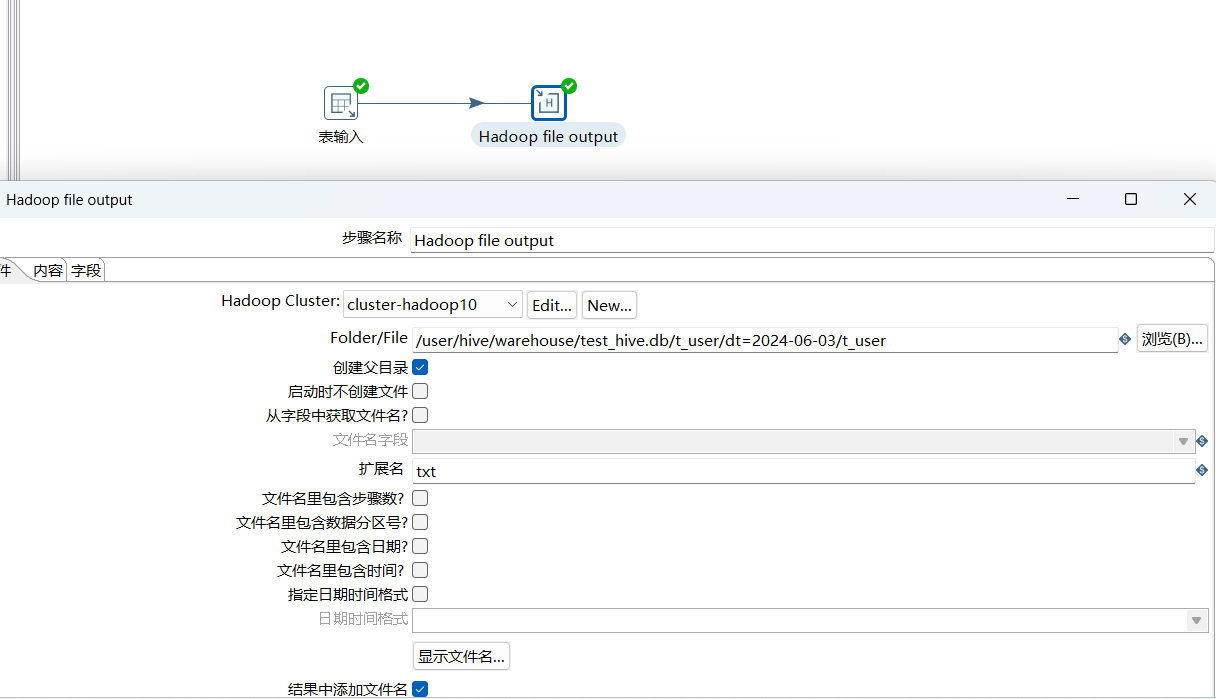Switch to the 内容 tab

pyautogui.click(x=48, y=270)
